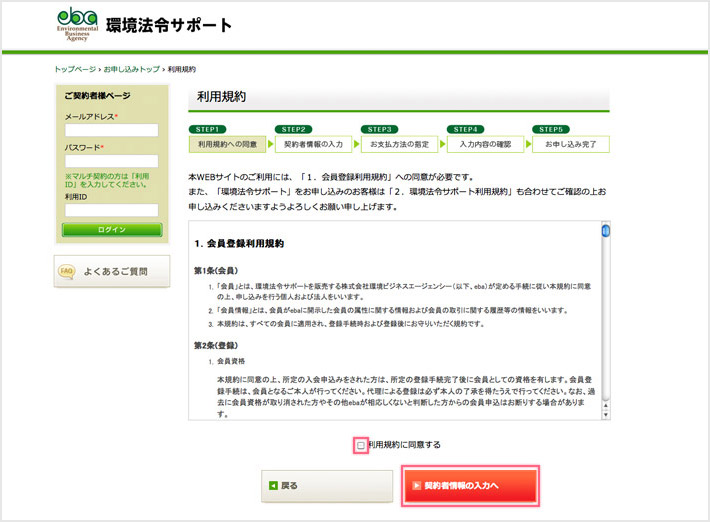
Task: Open the お申し込みトップ breadcrumb link
Action: pyautogui.click(x=132, y=70)
